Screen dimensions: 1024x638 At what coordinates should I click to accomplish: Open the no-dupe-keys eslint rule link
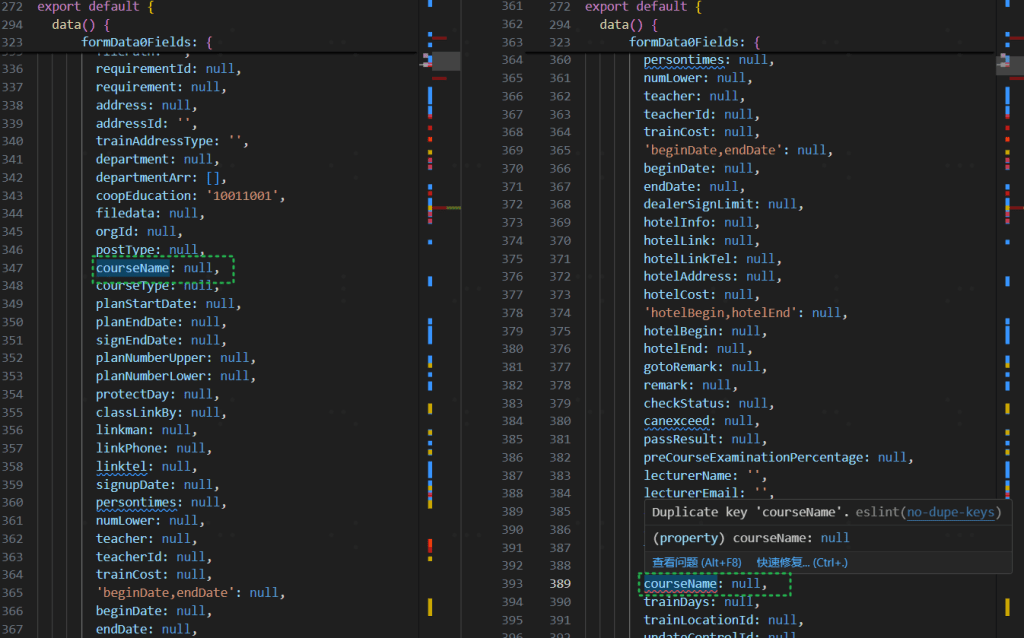951,512
